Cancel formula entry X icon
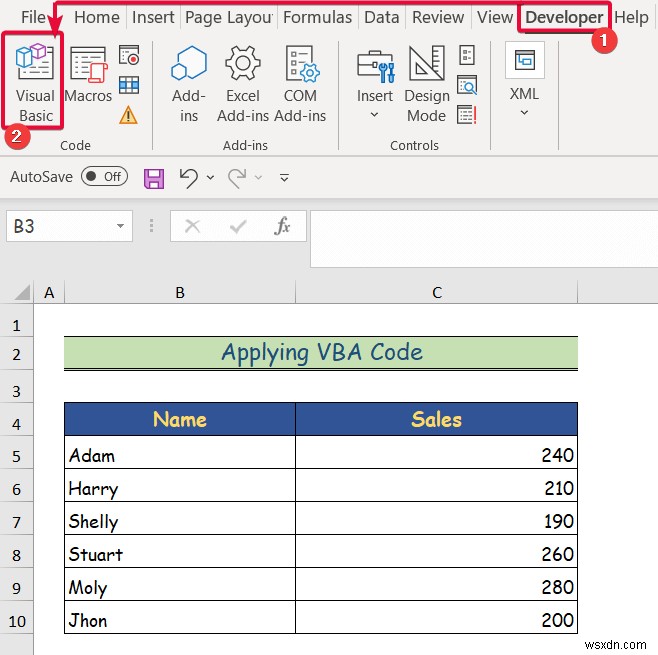Image resolution: width=658 pixels, height=655 pixels. [x=193, y=226]
